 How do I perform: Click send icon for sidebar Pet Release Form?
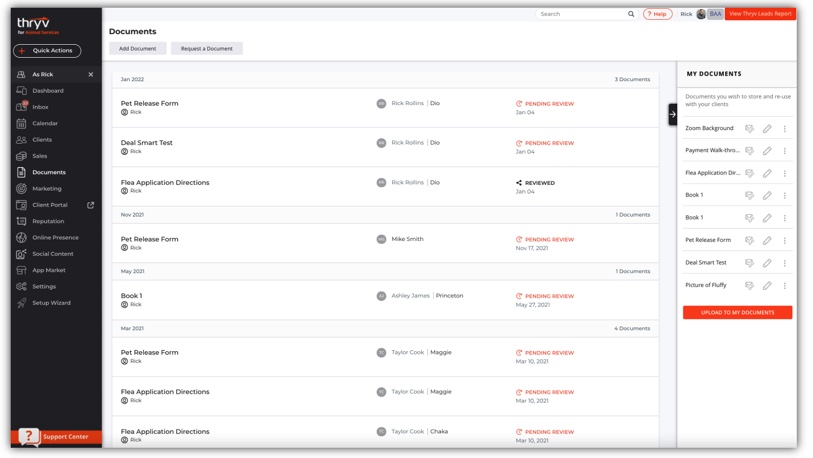749,241
